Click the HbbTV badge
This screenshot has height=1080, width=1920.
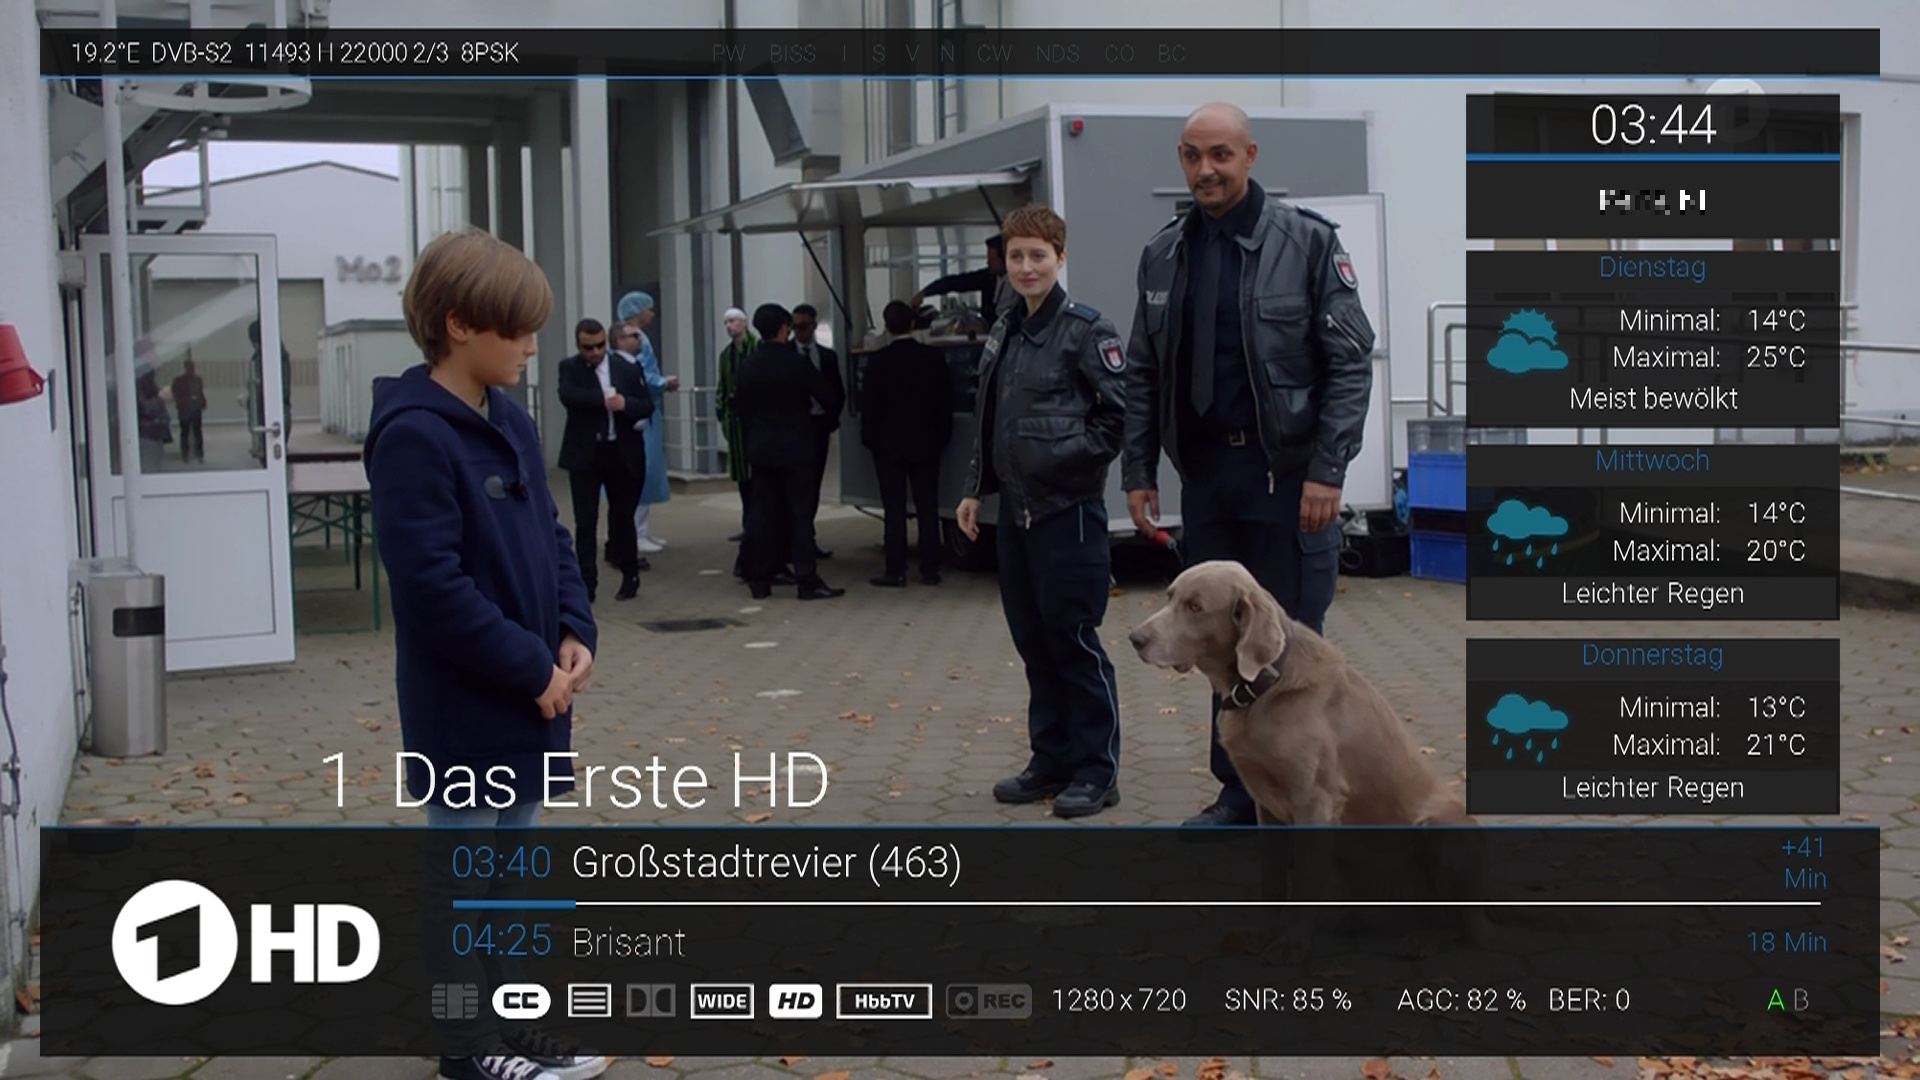pyautogui.click(x=884, y=1001)
